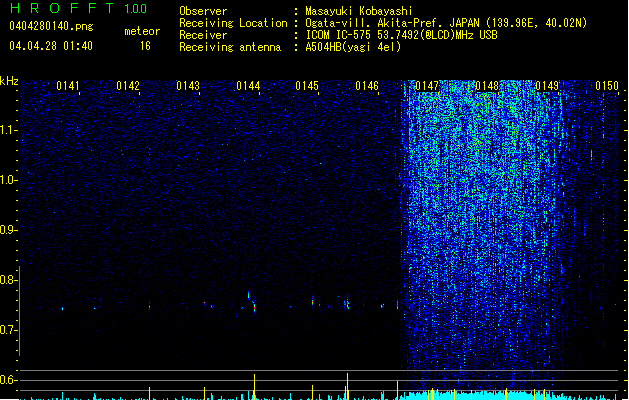The width and height of the screenshot is (629, 400).
Task: Click the 0145 time marker
Action: tap(307, 86)
